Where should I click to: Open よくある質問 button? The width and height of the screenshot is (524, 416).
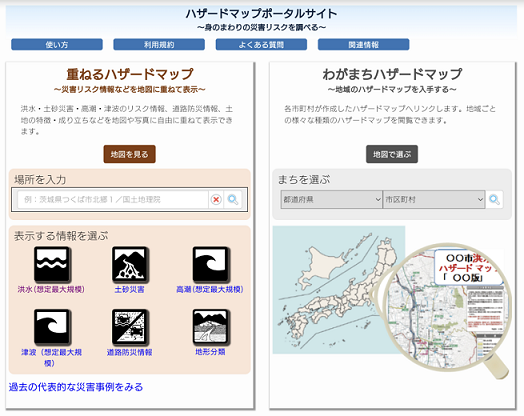click(x=261, y=44)
